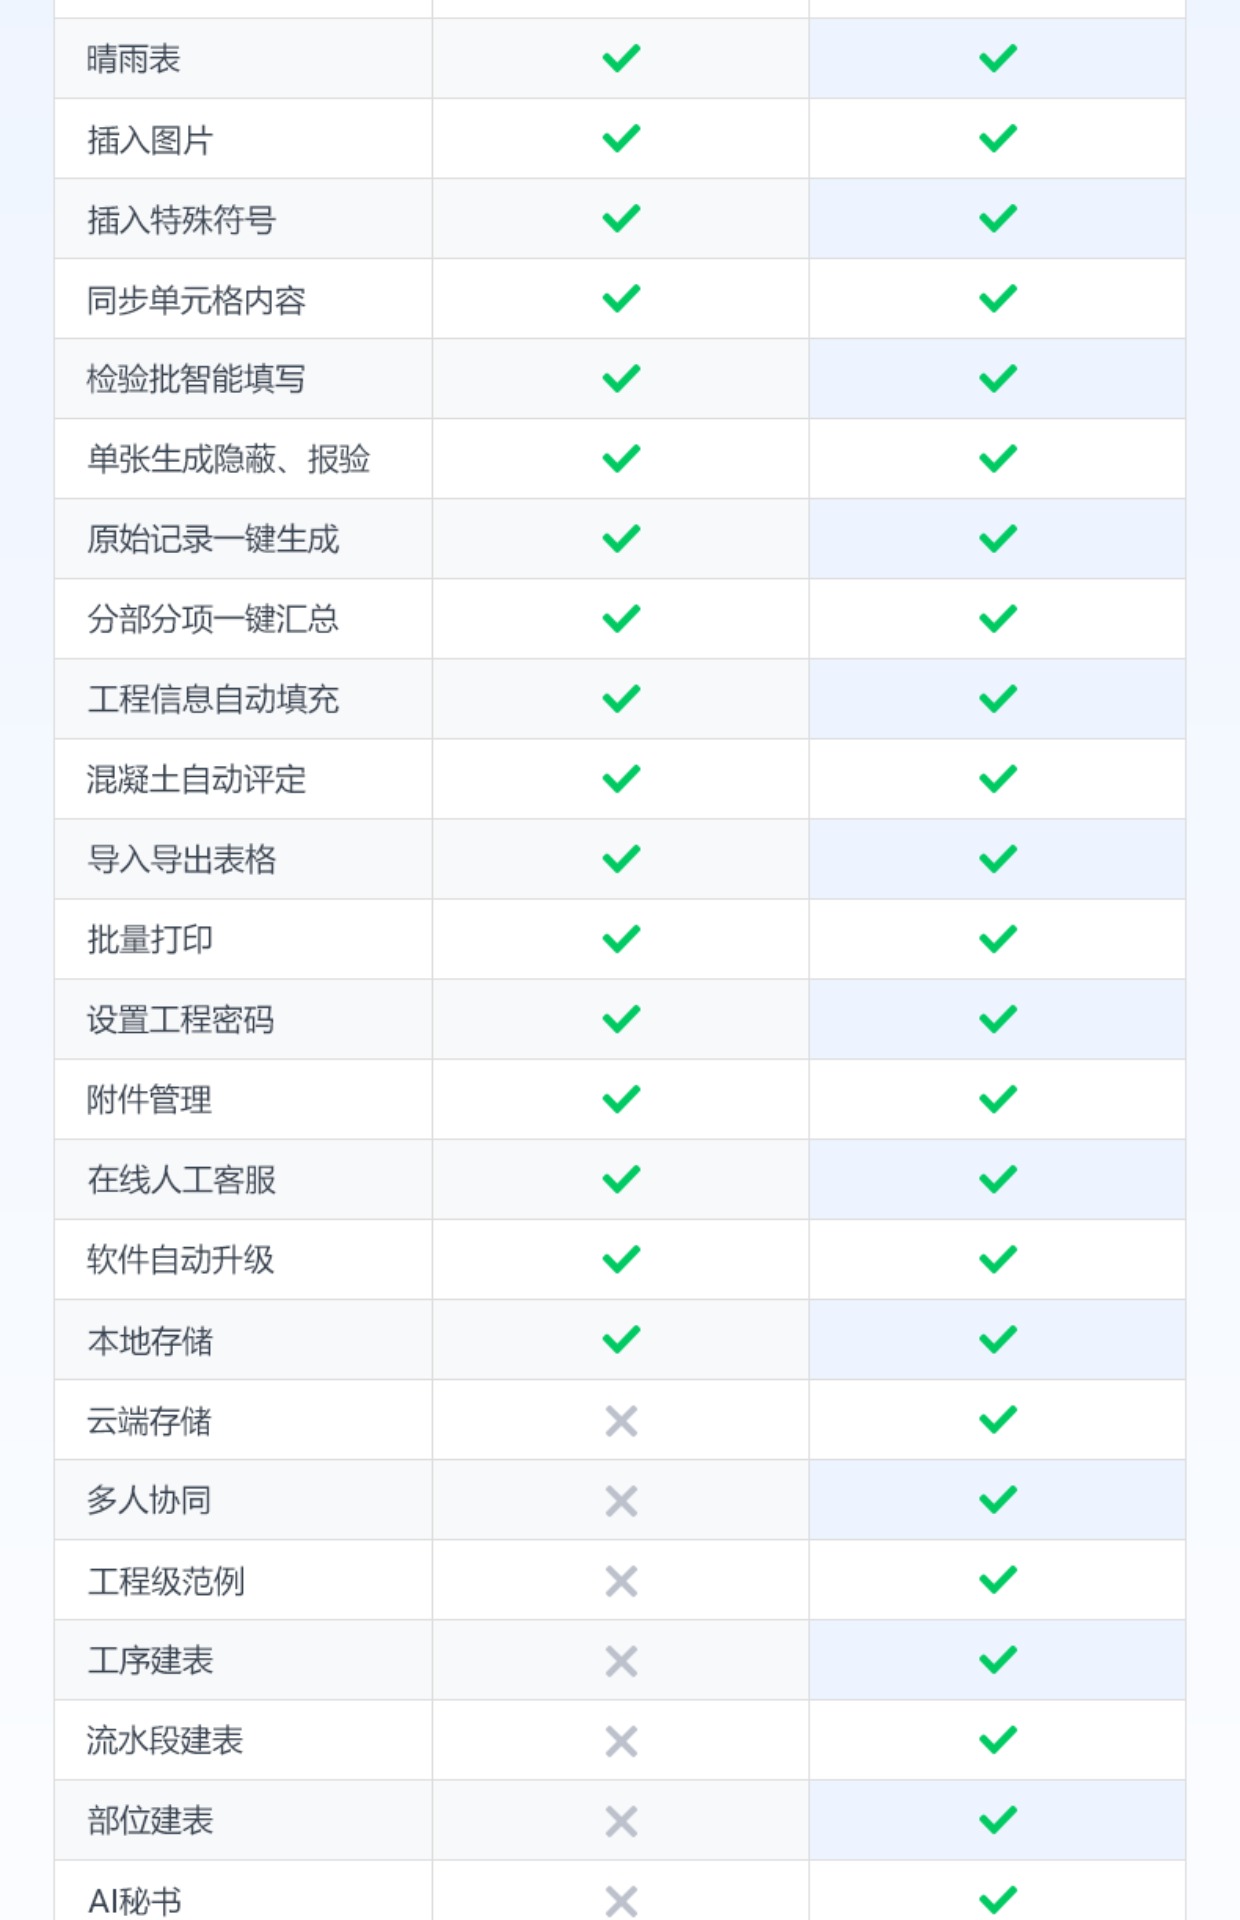1240x1920 pixels.
Task: Click the gray X in 多人协同 row
Action: click(621, 1500)
